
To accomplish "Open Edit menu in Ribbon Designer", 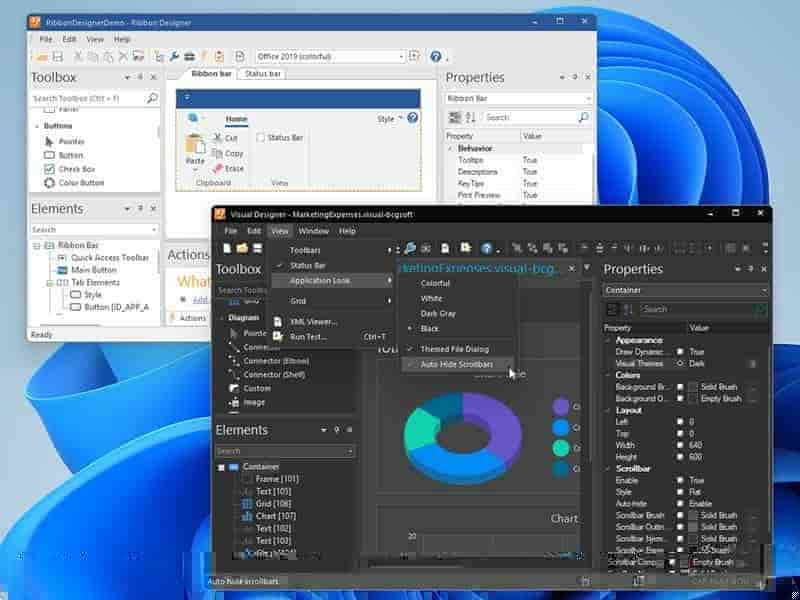I will [x=69, y=39].
